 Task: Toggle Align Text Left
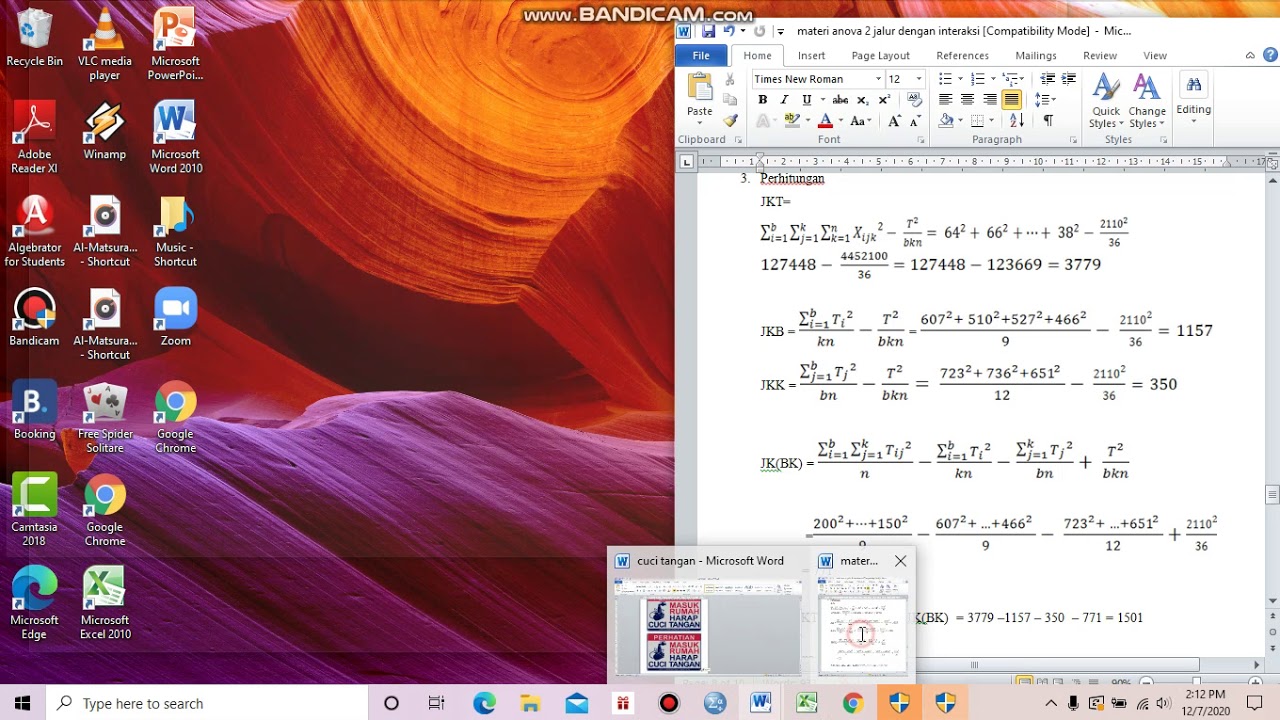pos(945,100)
